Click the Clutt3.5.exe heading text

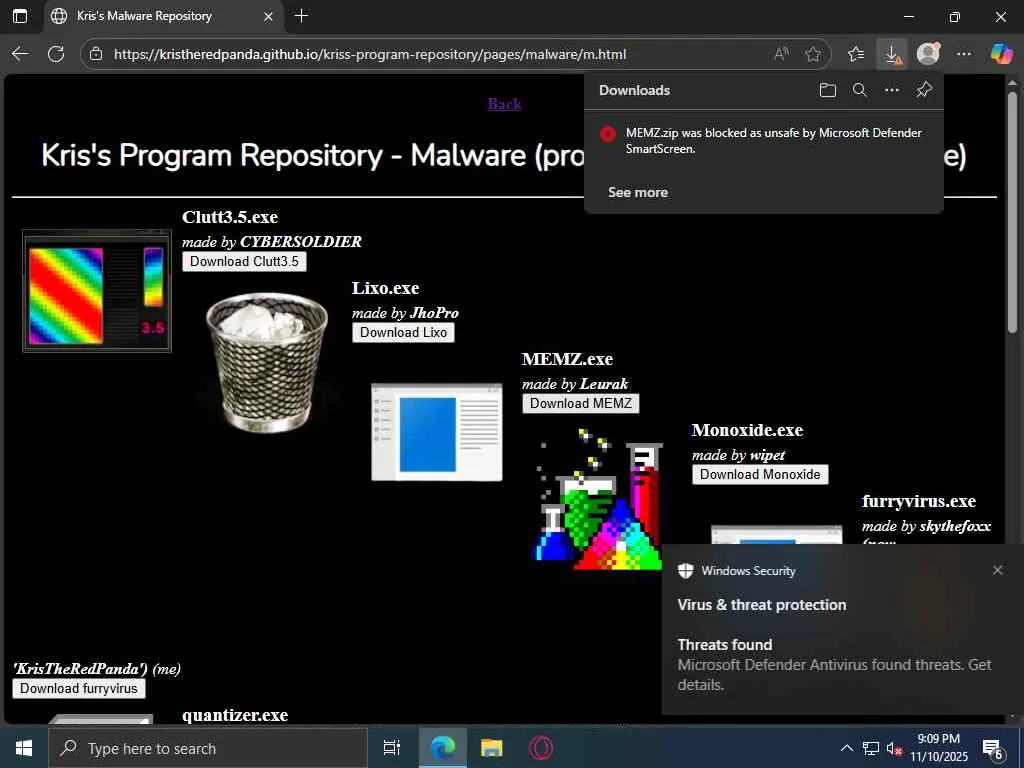tap(230, 217)
